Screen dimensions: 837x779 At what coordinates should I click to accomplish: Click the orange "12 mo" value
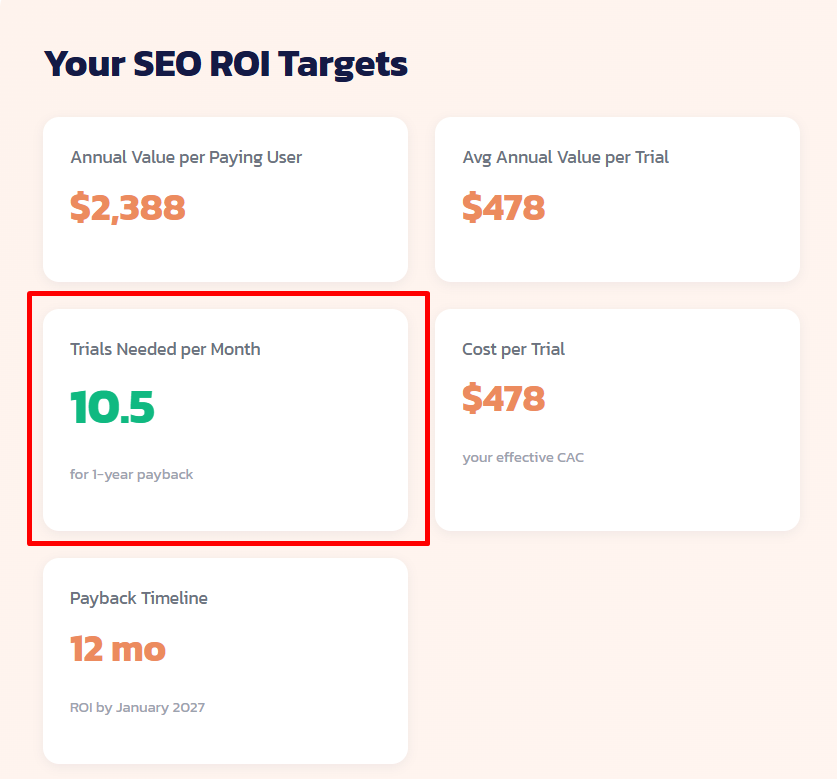click(117, 649)
